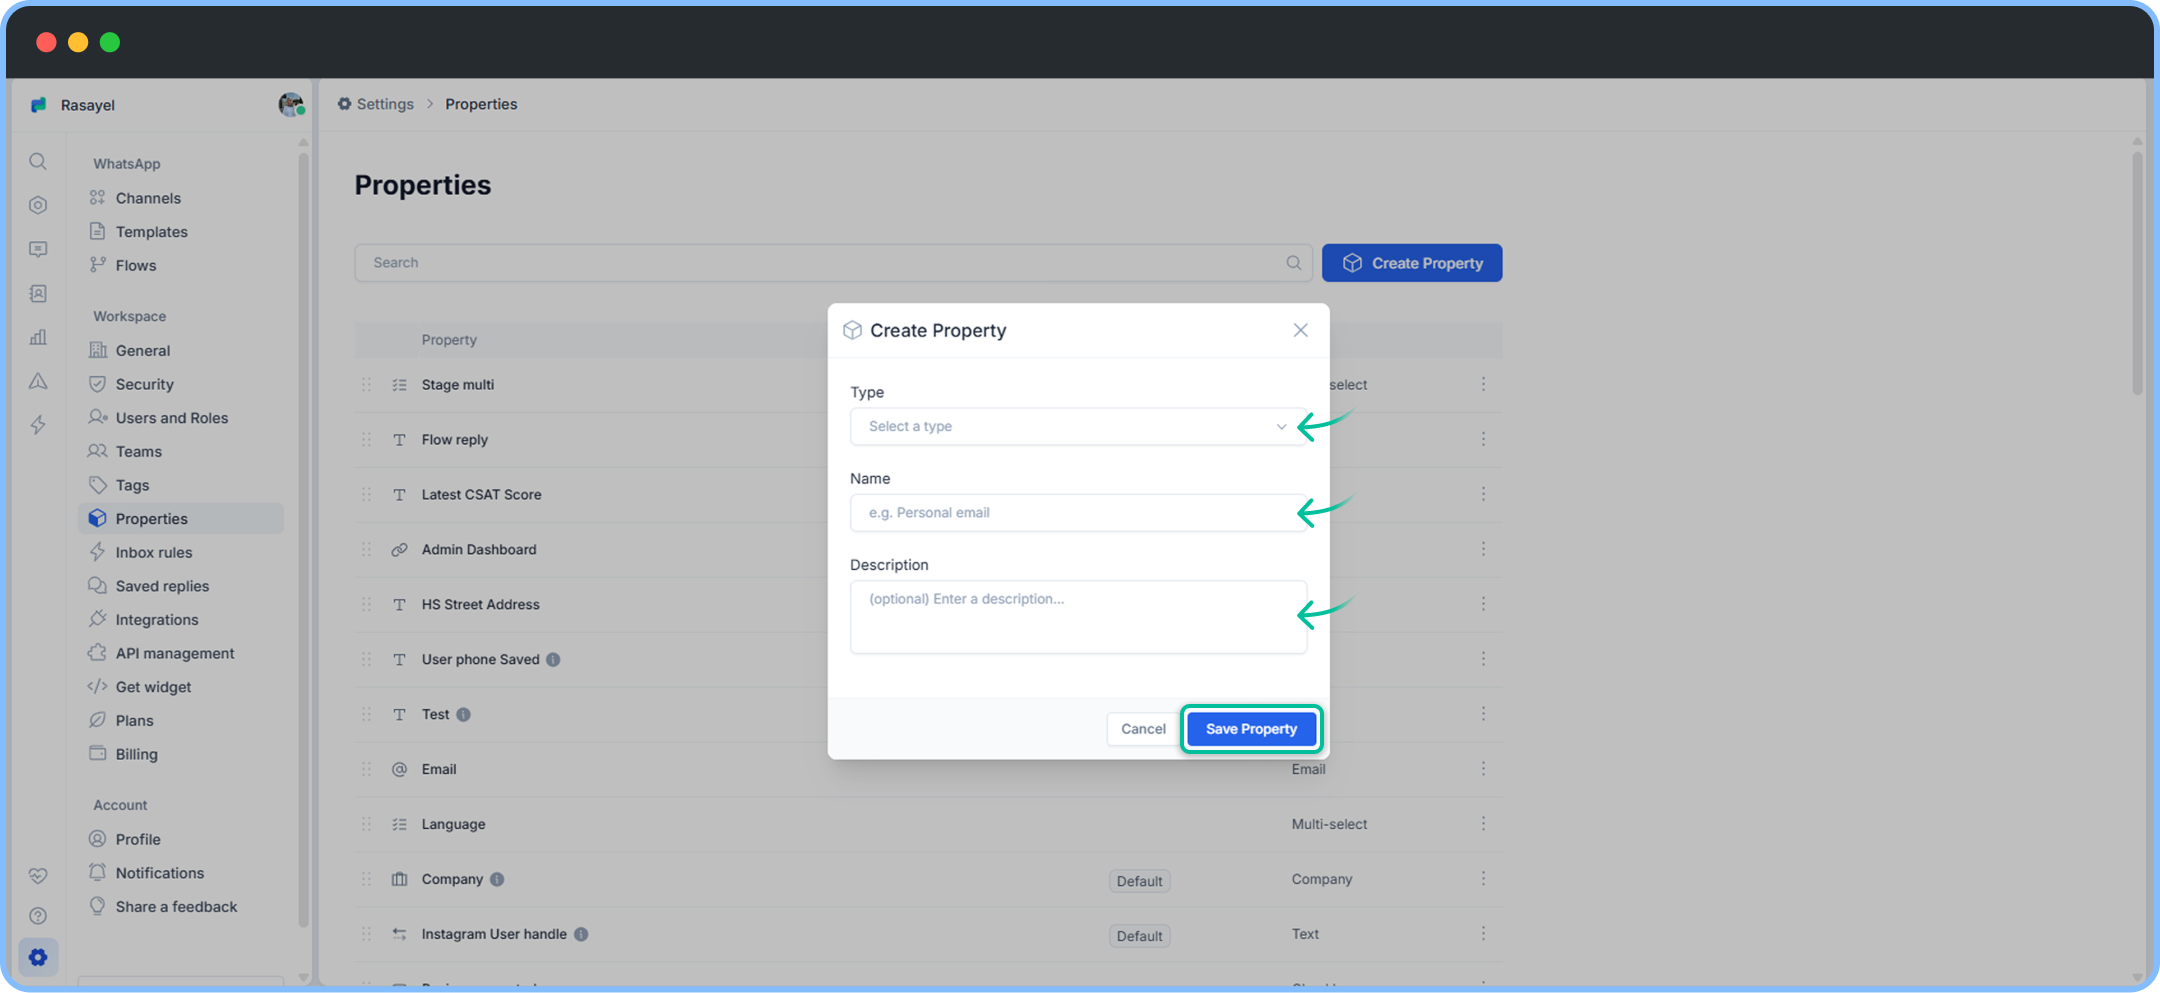Click the Create Property button
The image size is (2160, 993).
(1412, 263)
